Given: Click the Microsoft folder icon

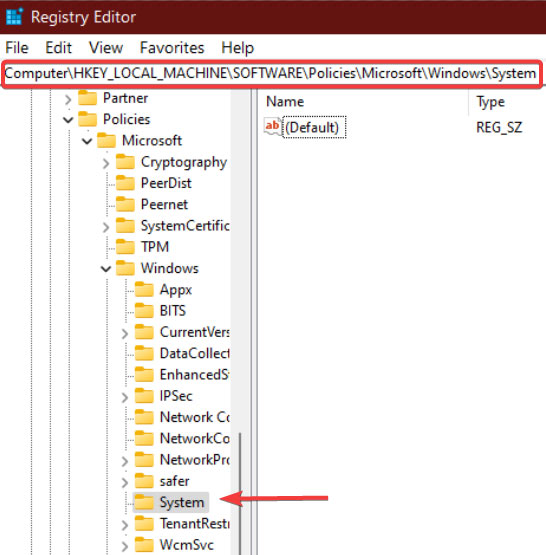Looking at the screenshot, I should [107, 141].
